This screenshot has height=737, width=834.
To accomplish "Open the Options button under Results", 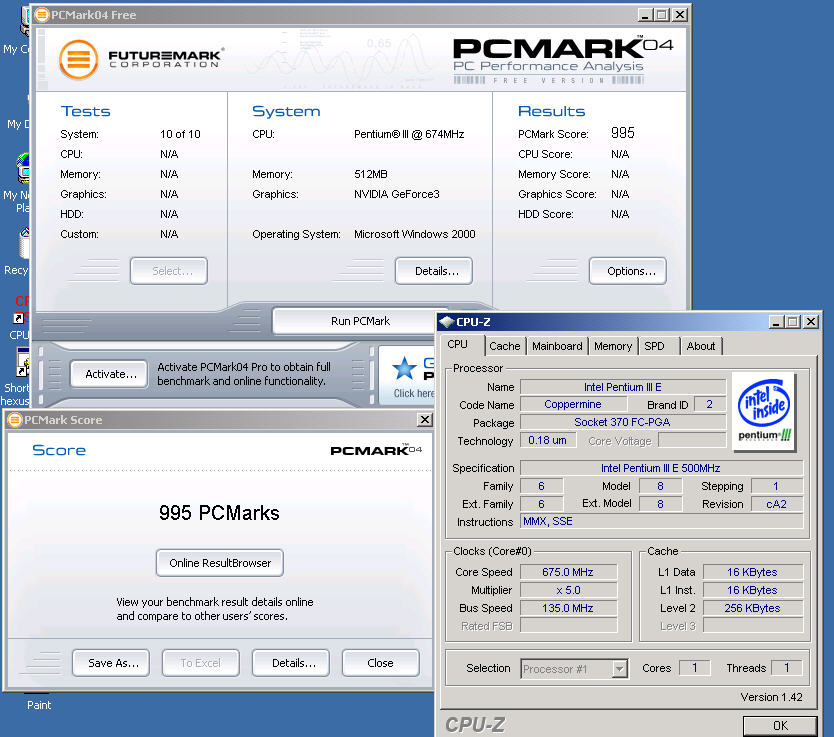I will point(628,271).
